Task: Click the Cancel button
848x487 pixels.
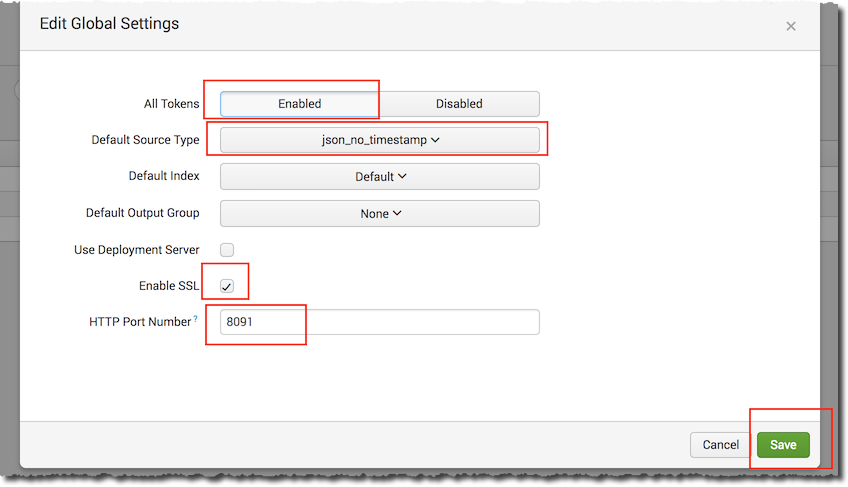Action: point(720,445)
